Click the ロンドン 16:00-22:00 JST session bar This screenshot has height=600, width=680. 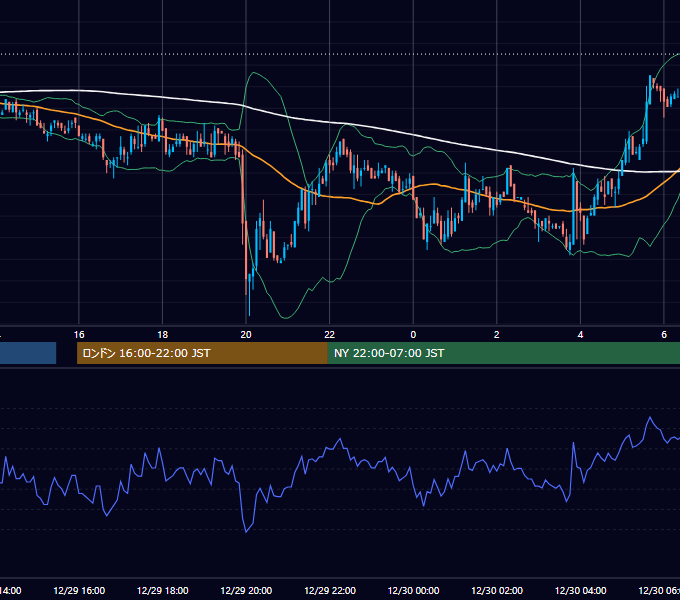point(202,353)
